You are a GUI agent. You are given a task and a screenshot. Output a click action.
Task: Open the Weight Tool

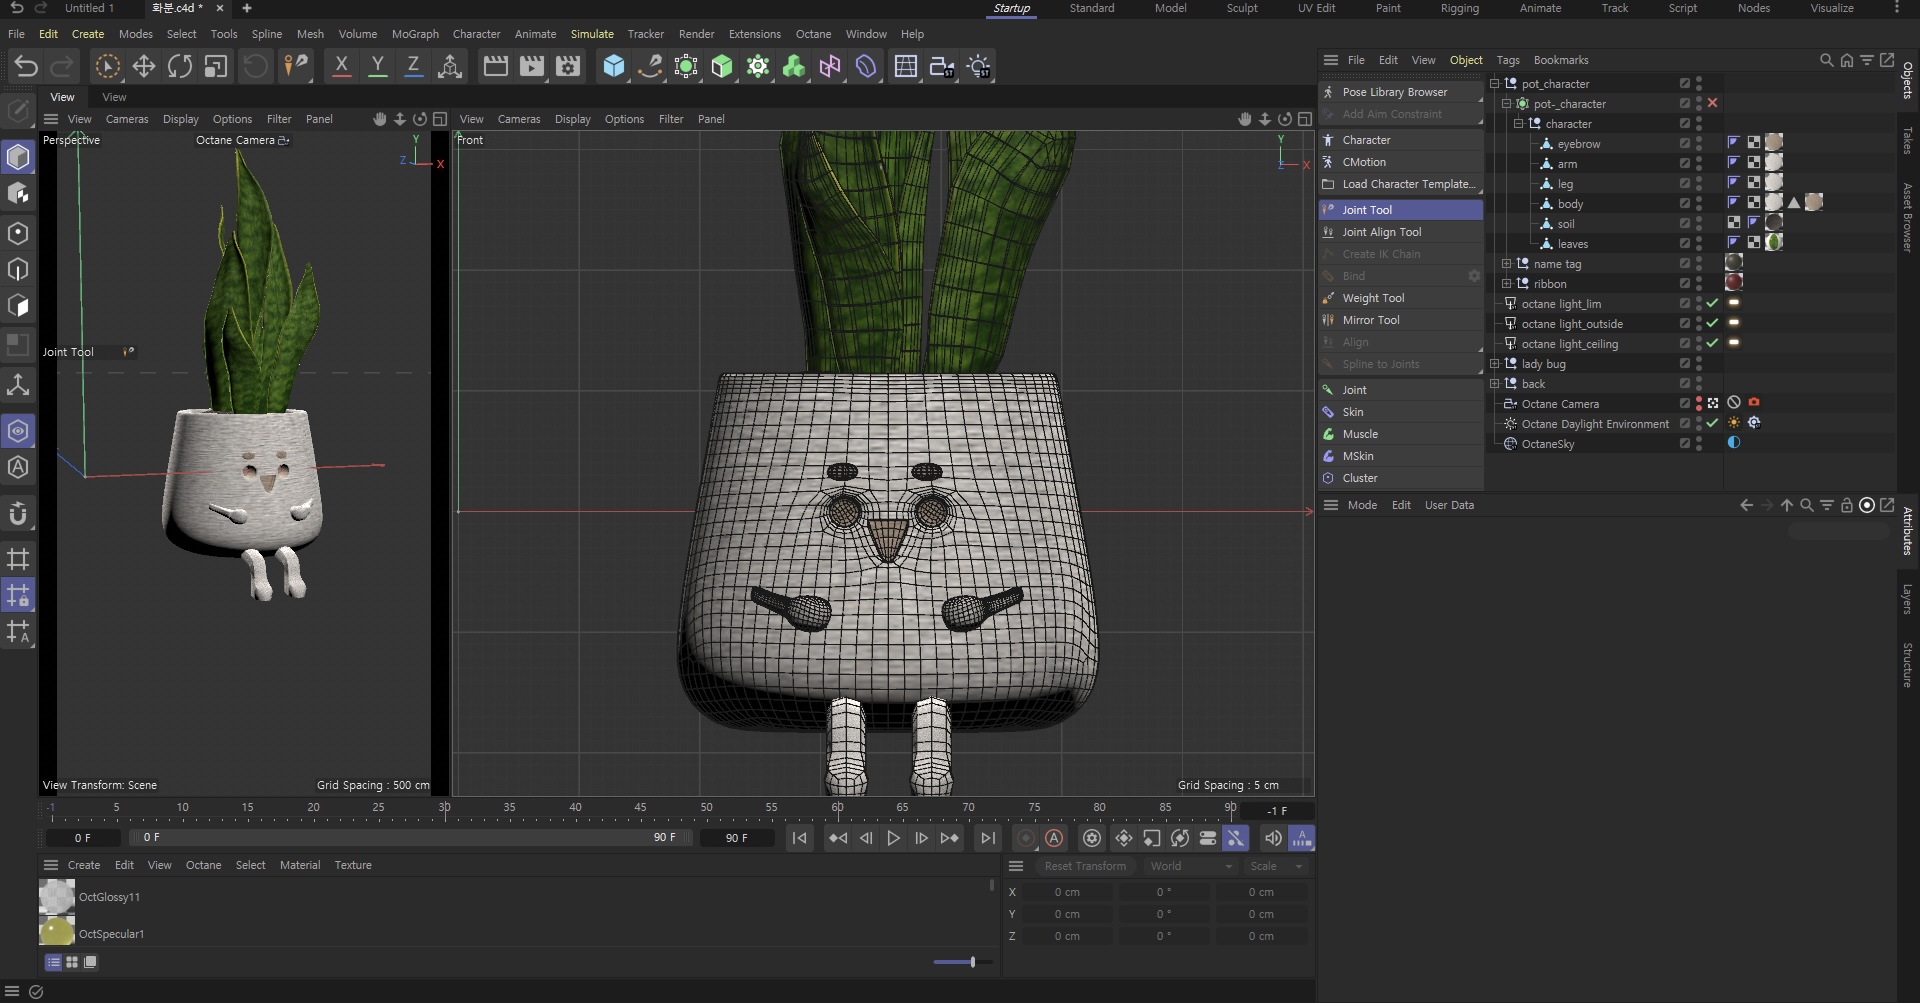pos(1401,298)
